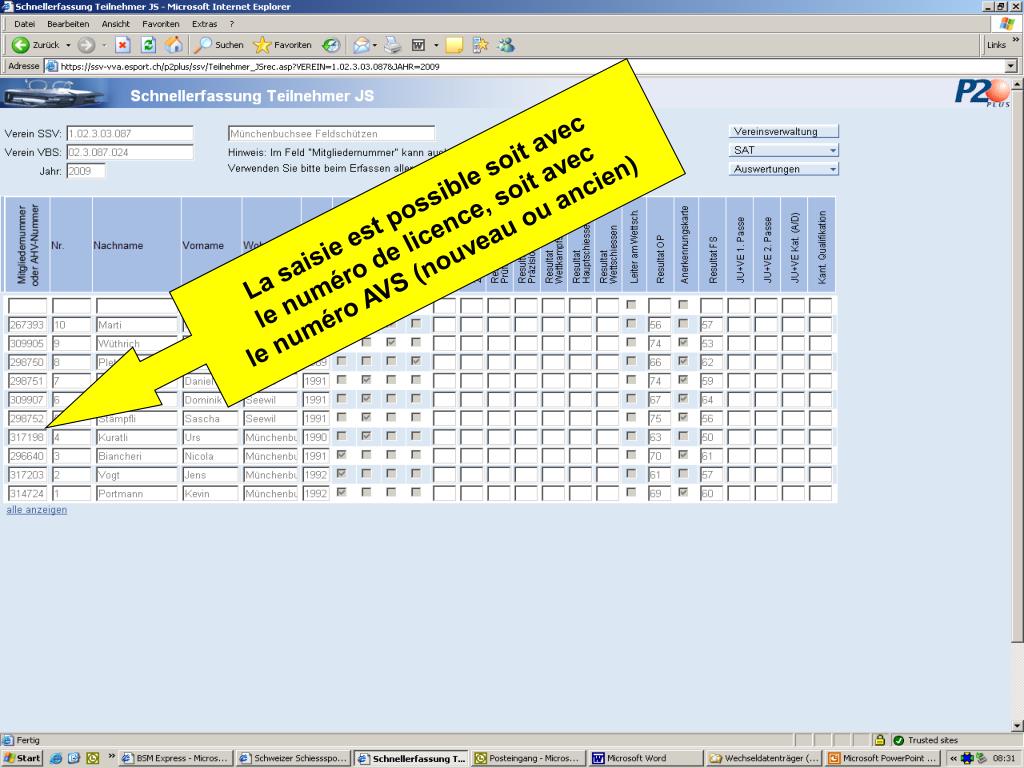Expand the Mail icon dropdown arrow

375,45
